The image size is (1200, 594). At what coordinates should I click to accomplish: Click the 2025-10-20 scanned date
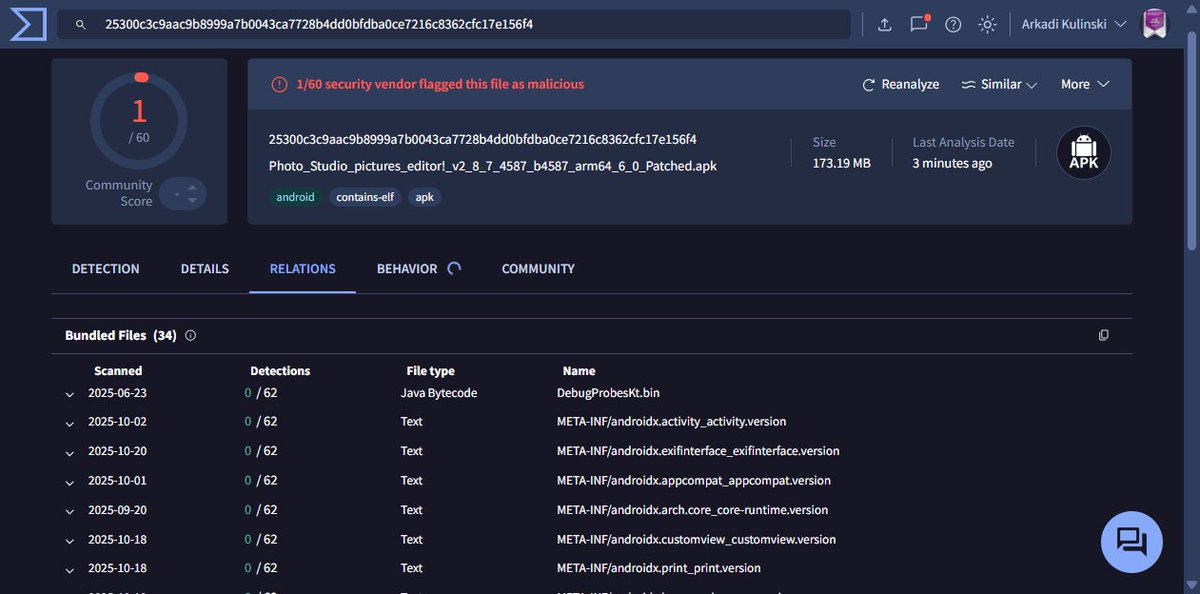[117, 451]
